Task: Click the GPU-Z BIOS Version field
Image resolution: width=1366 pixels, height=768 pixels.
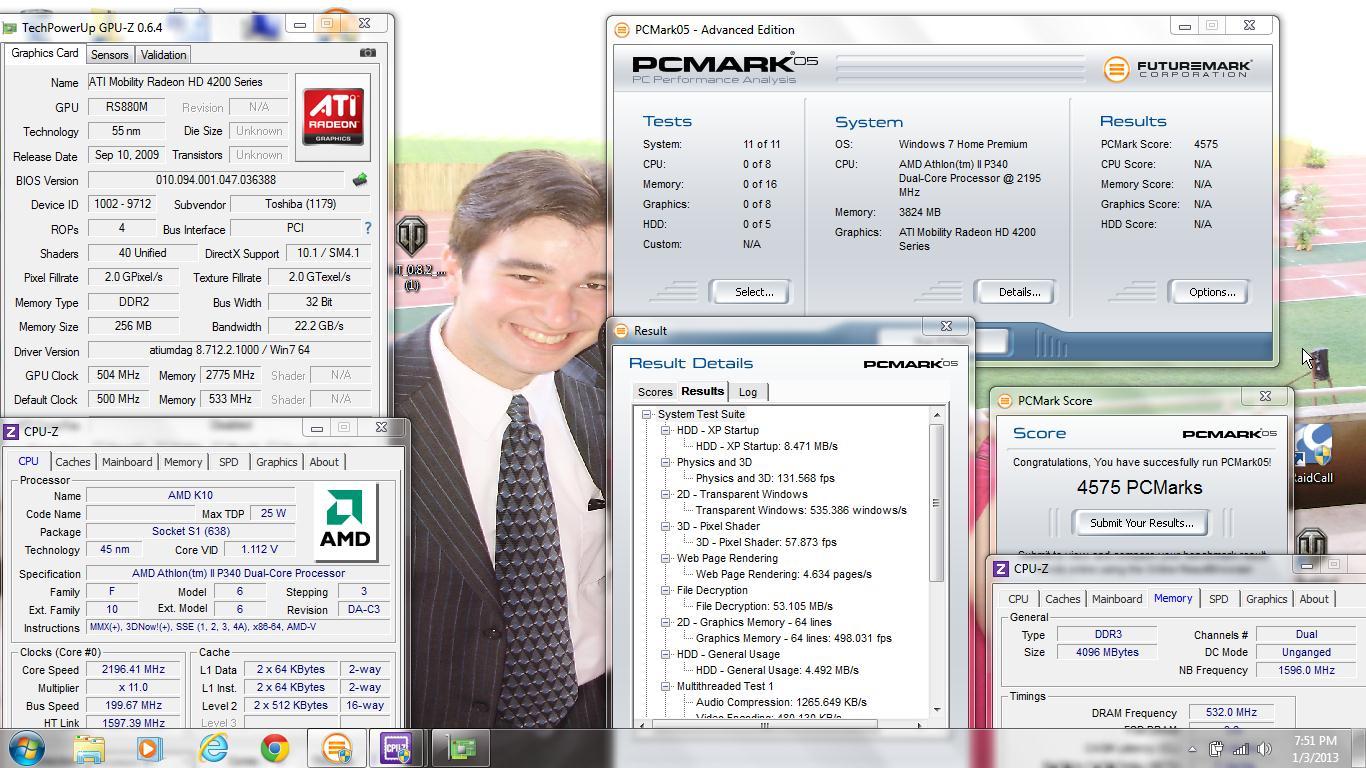Action: [x=216, y=180]
